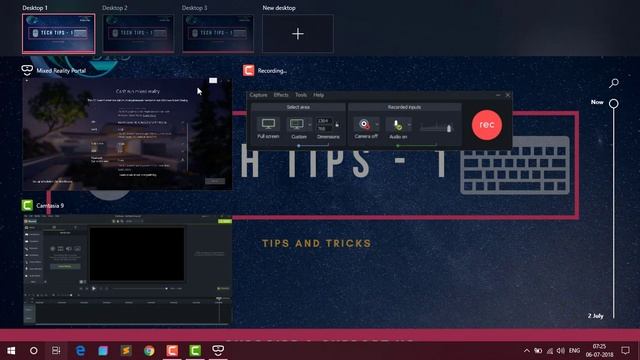Toggle the Audio on button
Viewport: 640px width, 360px height.
point(398,128)
